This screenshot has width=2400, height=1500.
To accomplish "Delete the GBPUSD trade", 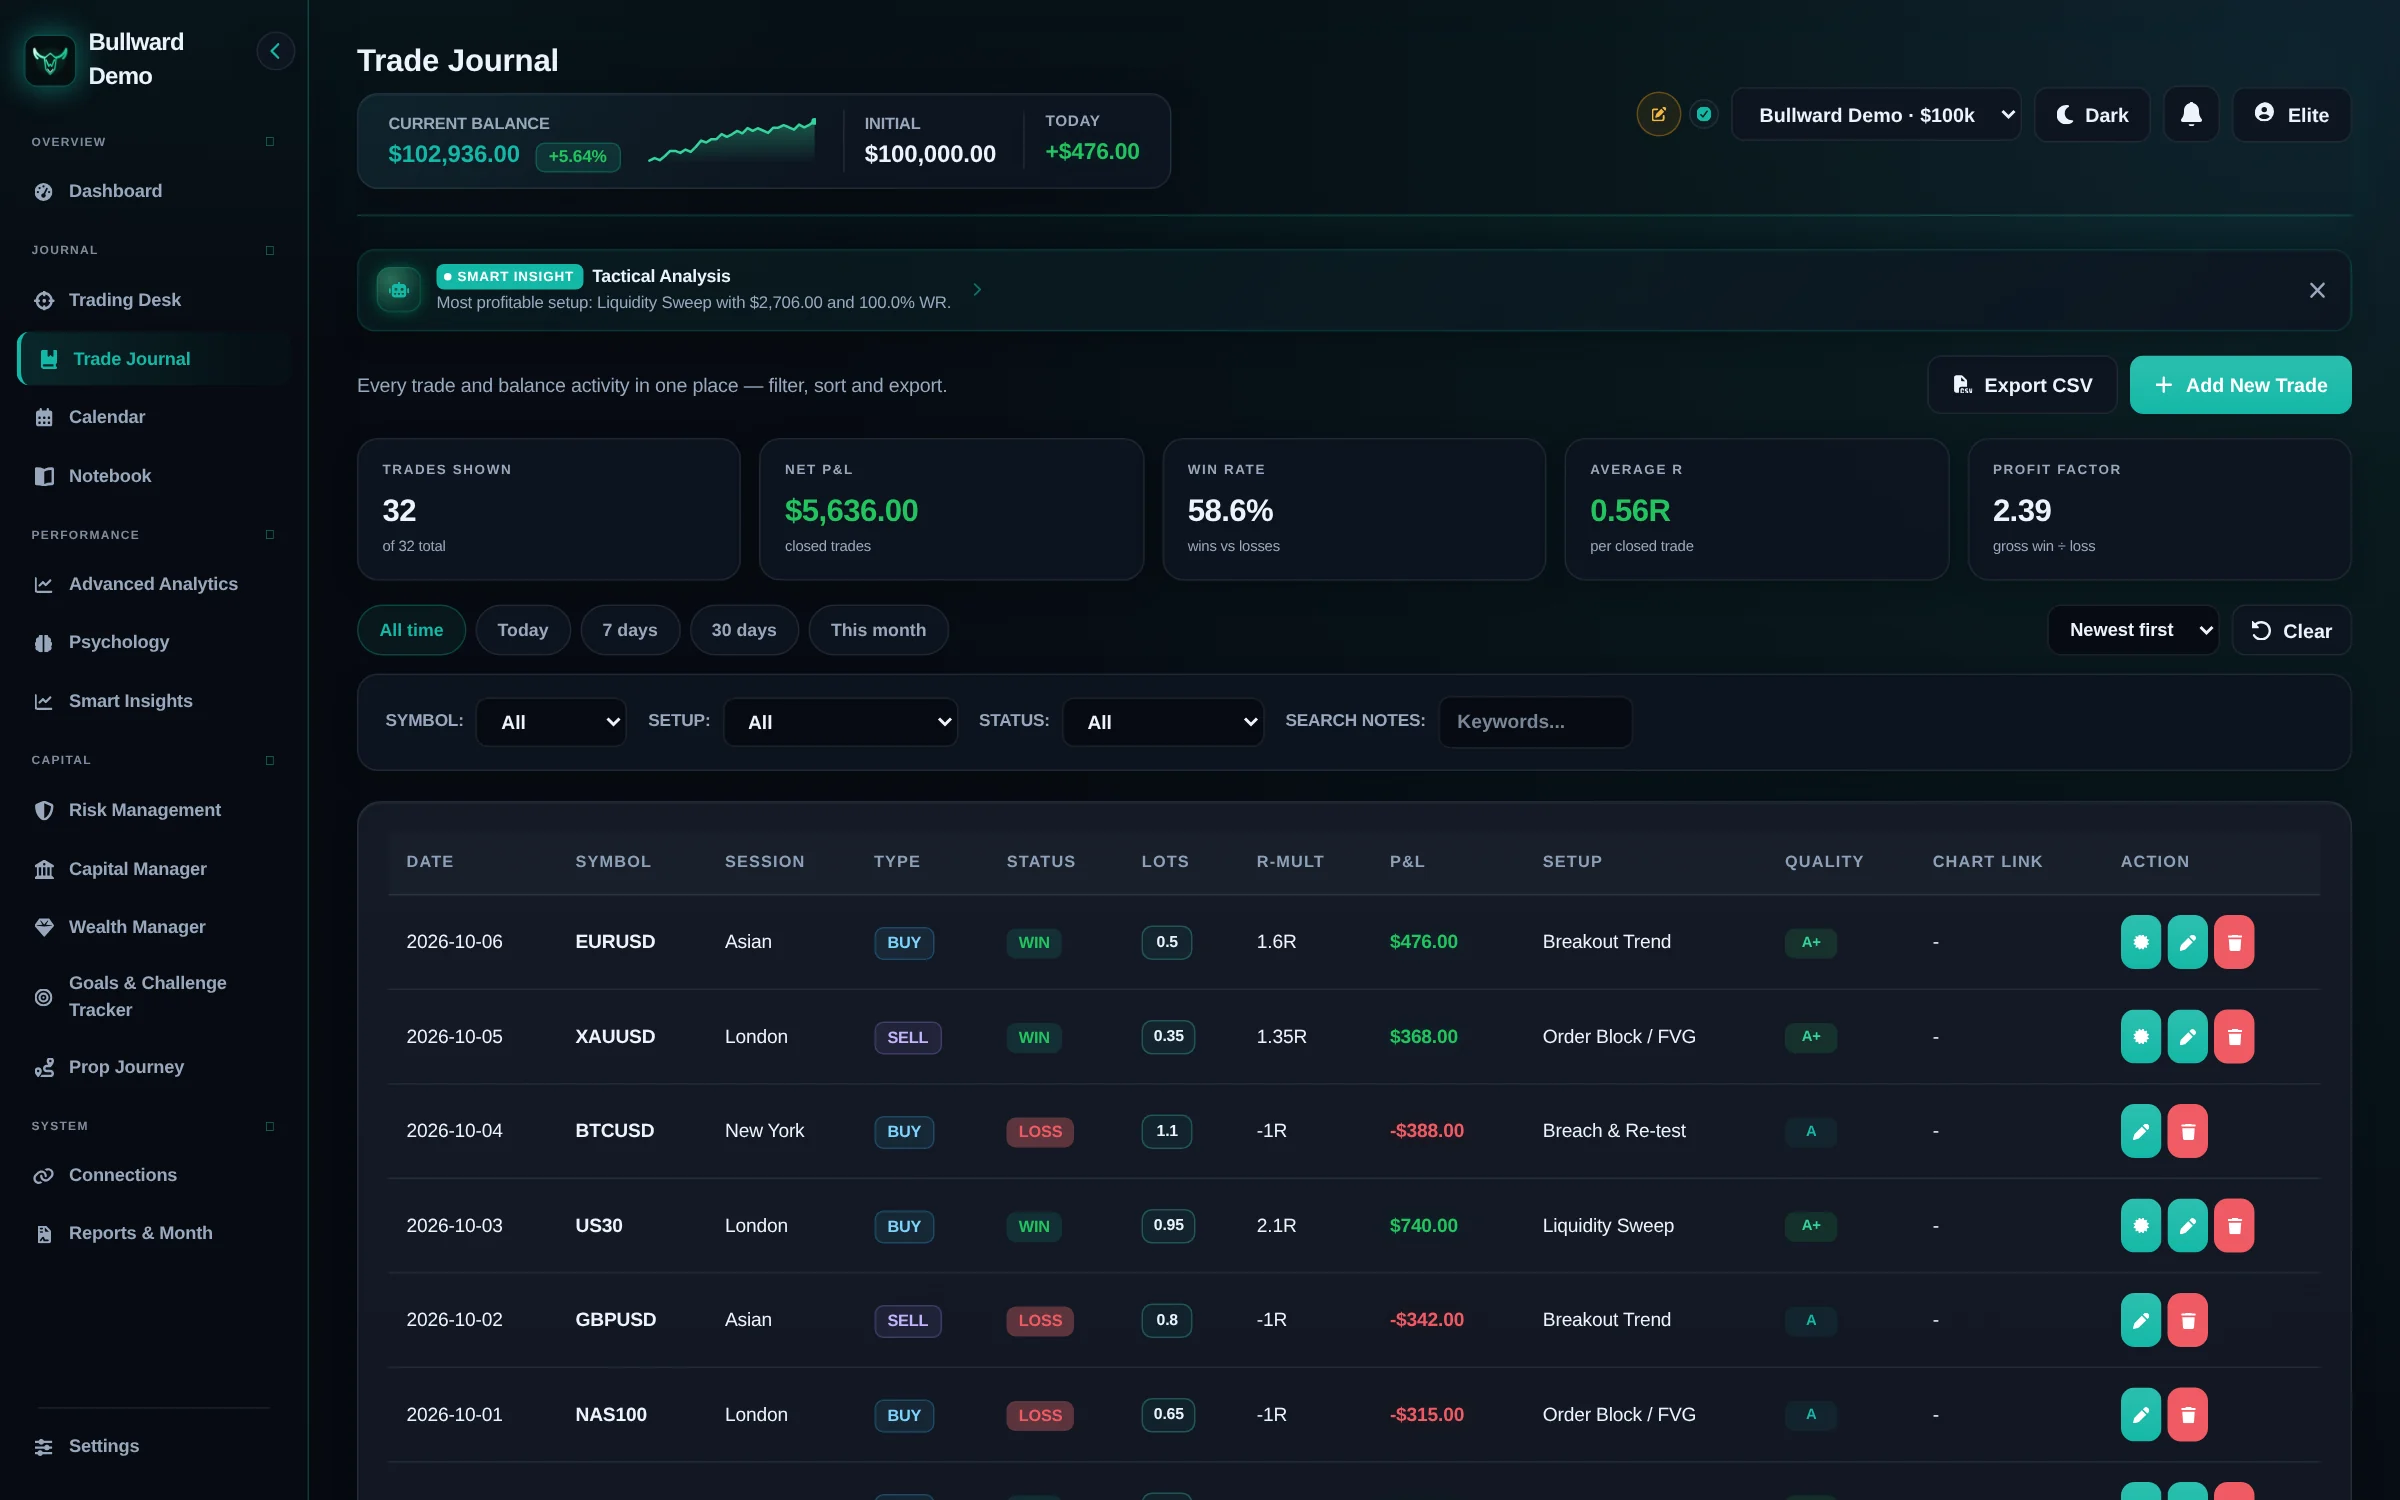I will pyautogui.click(x=2187, y=1320).
